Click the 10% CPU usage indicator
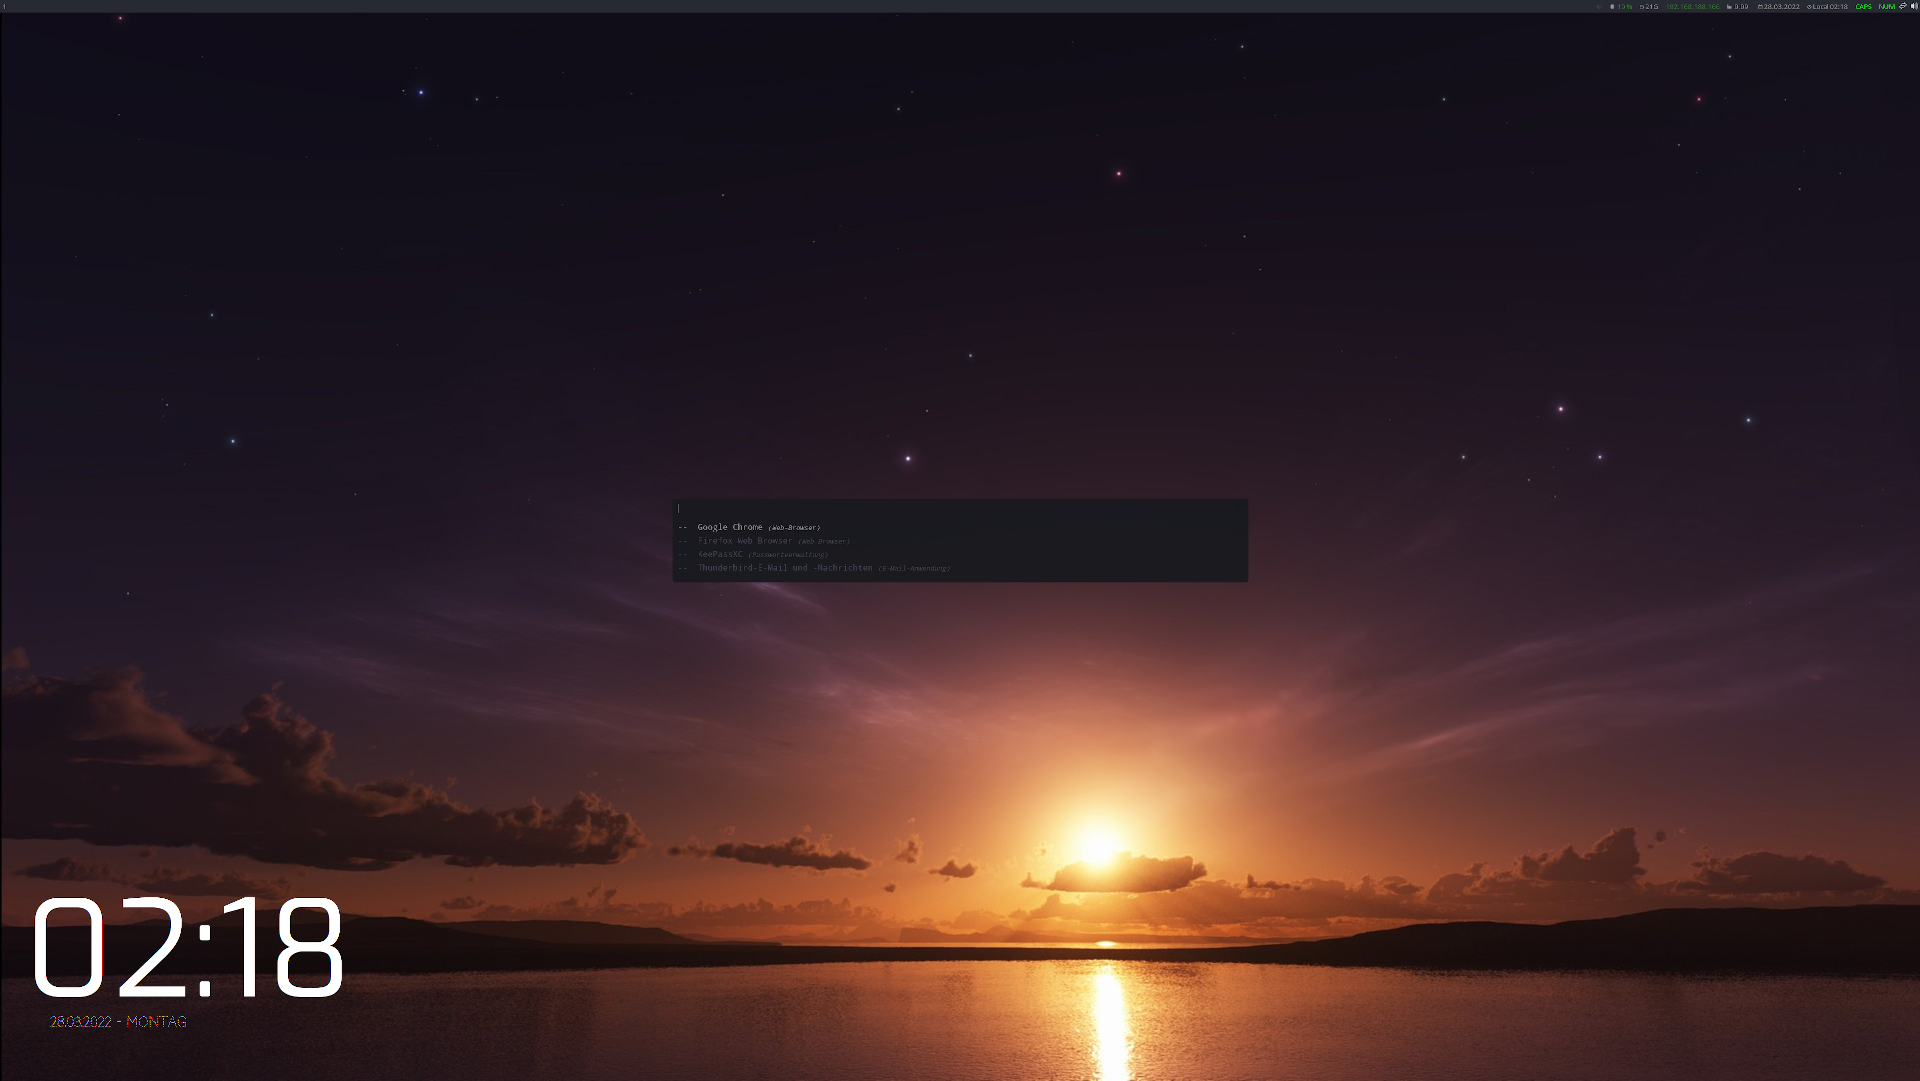The height and width of the screenshot is (1081, 1920). pos(1622,7)
